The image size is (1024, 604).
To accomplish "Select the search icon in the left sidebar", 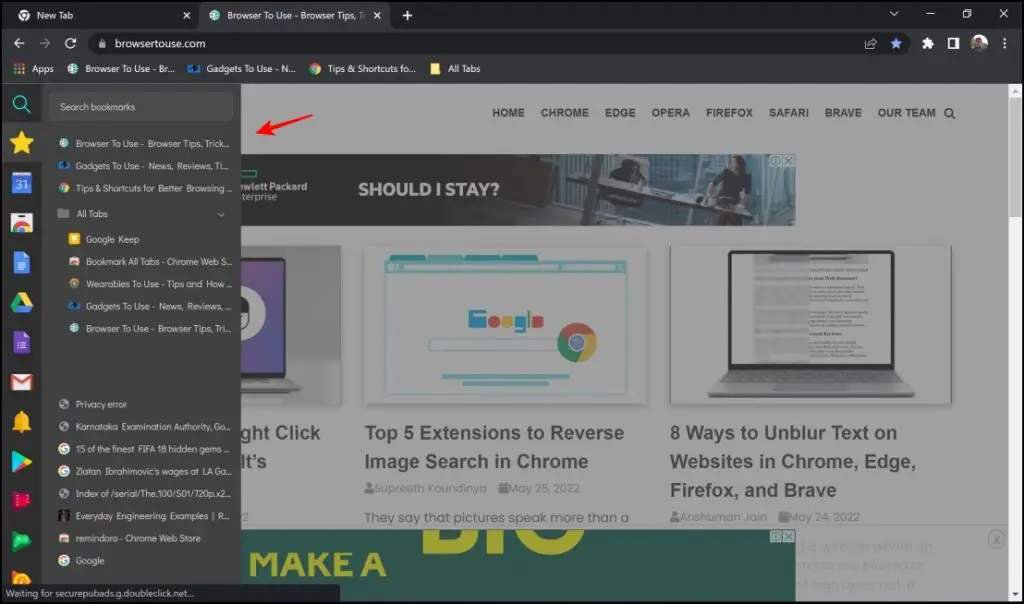I will pos(20,104).
